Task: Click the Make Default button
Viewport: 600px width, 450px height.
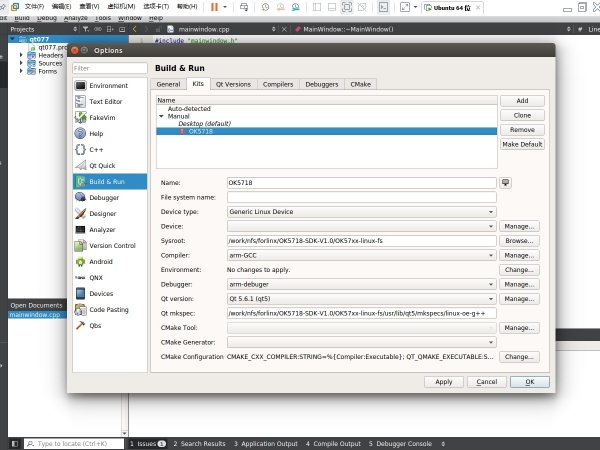Action: (x=522, y=145)
